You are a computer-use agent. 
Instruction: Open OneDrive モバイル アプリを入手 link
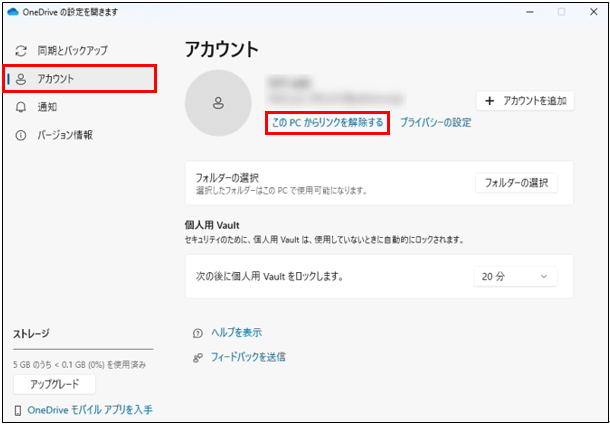pos(90,410)
